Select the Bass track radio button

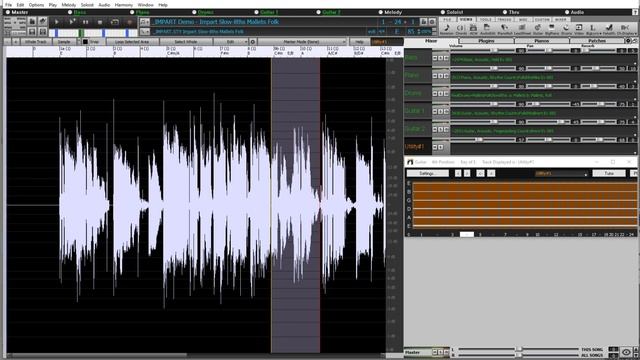[x=70, y=12]
